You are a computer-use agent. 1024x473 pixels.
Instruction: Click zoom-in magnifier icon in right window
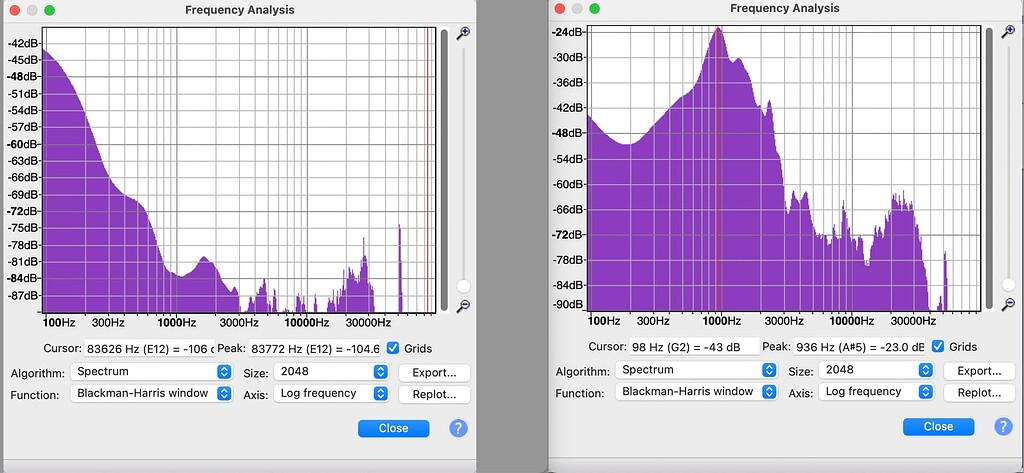coord(1007,32)
